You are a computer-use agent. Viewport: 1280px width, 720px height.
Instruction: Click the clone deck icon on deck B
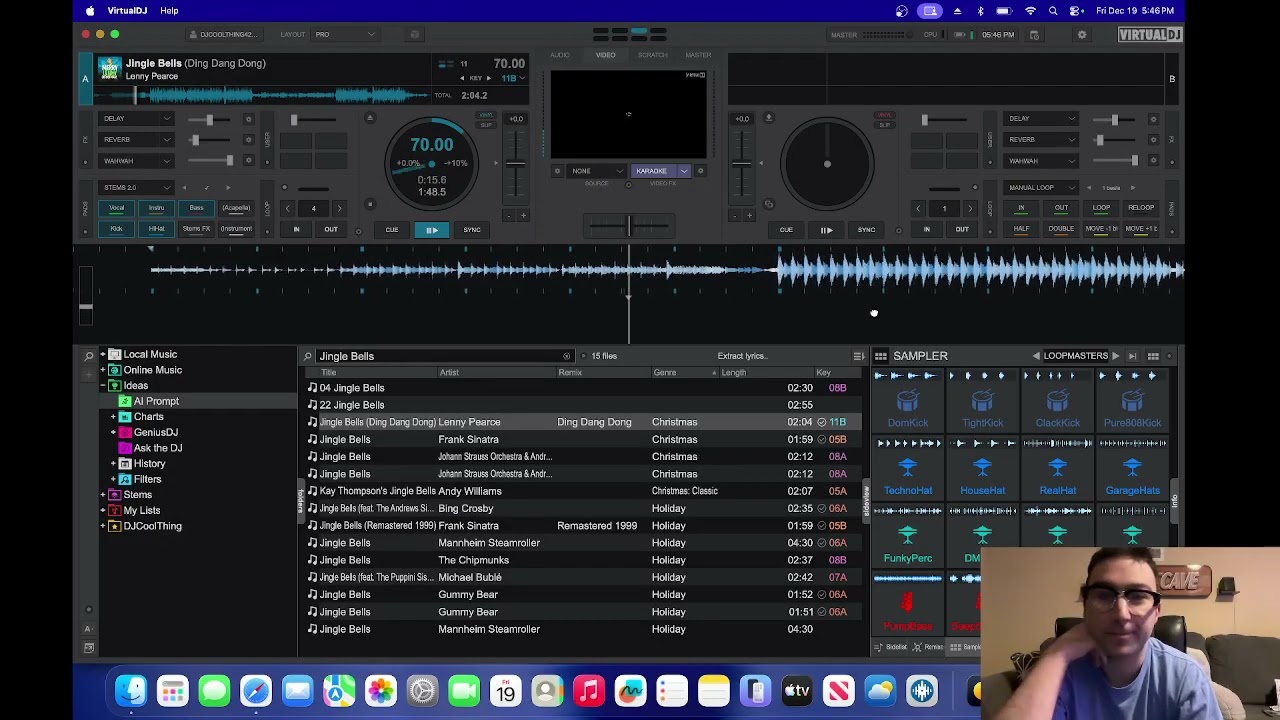pos(768,205)
